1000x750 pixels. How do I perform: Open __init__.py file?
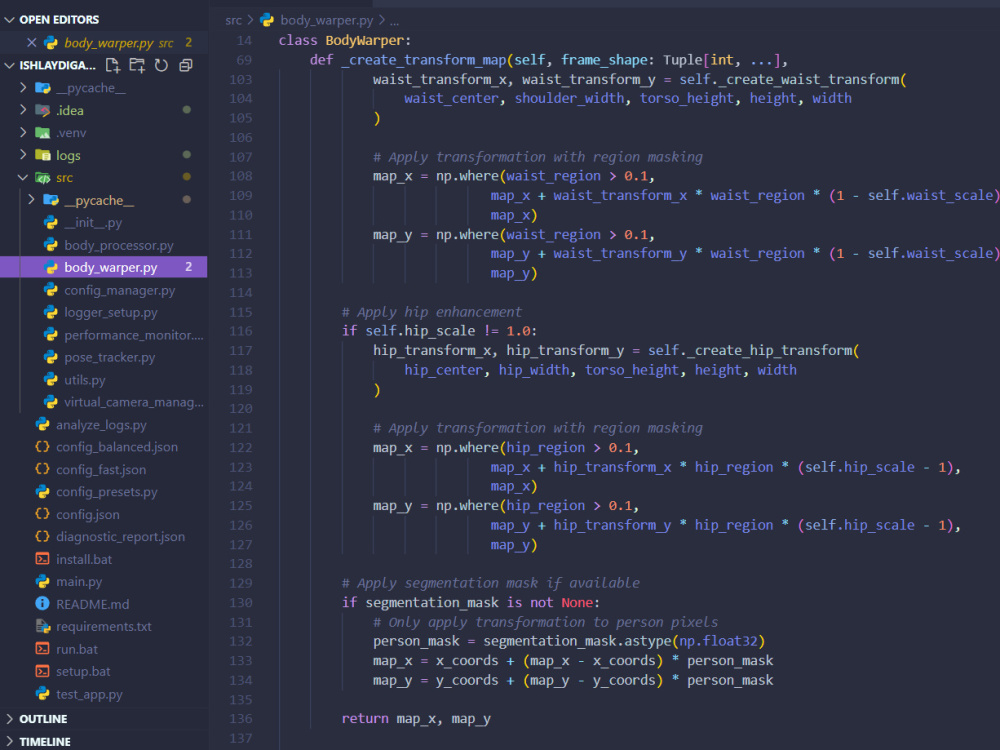pos(92,223)
